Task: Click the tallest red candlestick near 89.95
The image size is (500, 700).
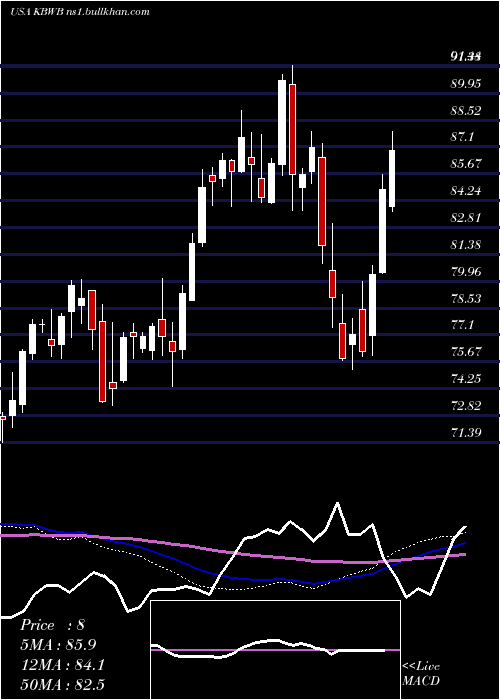Action: click(292, 129)
